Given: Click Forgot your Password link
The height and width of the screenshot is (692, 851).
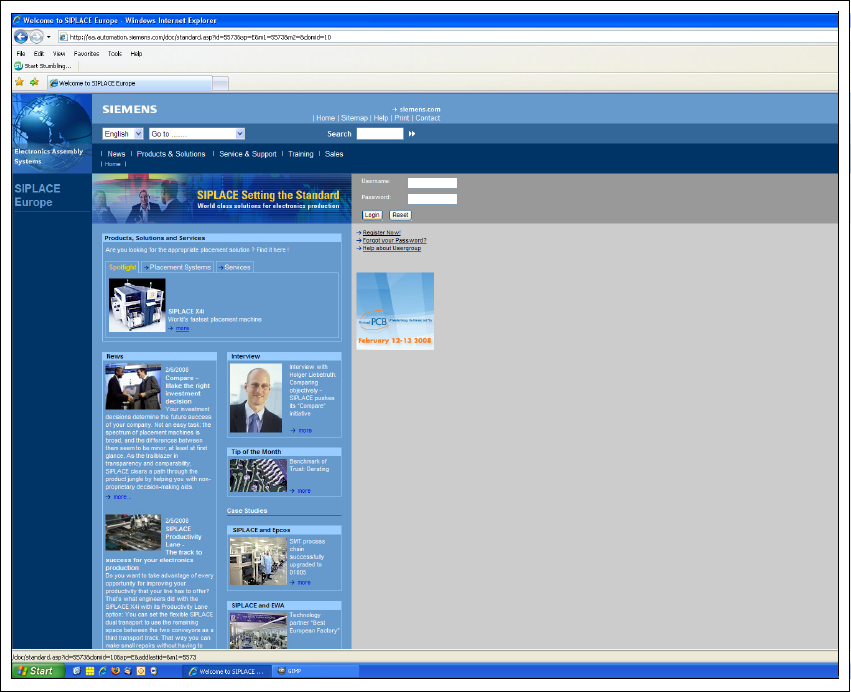Looking at the screenshot, I should pos(395,240).
